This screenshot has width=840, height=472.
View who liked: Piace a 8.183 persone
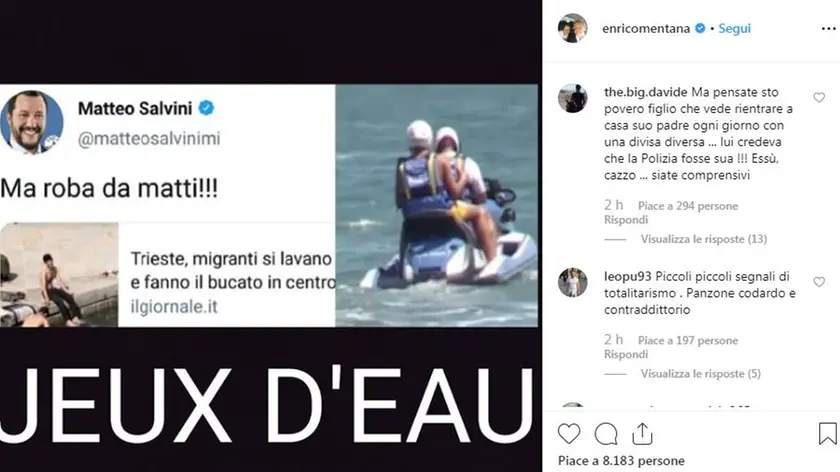pos(621,461)
